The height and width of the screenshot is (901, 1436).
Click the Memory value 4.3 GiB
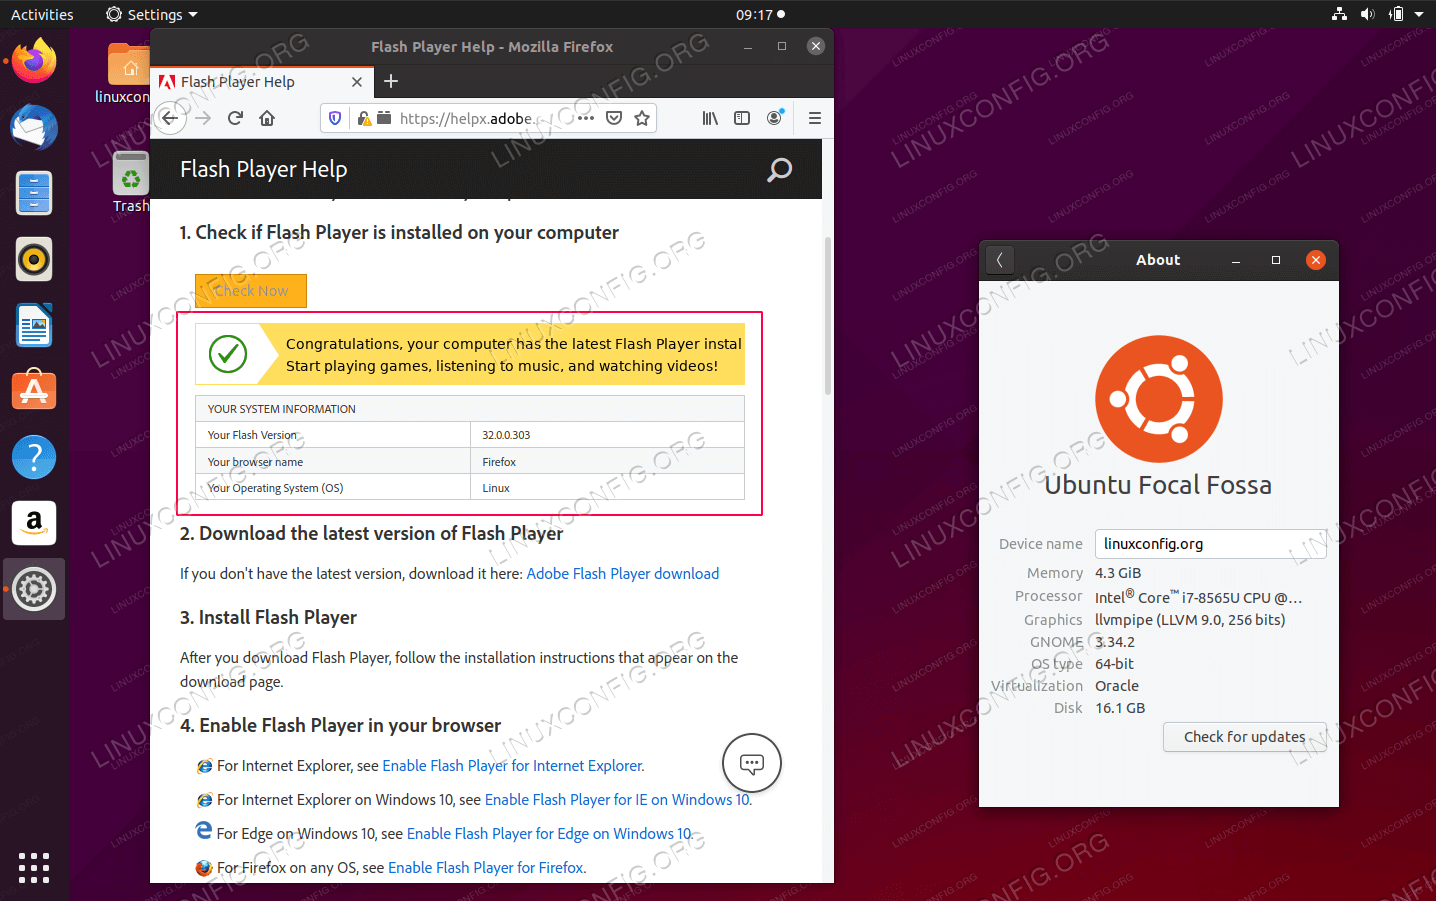coord(1118,573)
